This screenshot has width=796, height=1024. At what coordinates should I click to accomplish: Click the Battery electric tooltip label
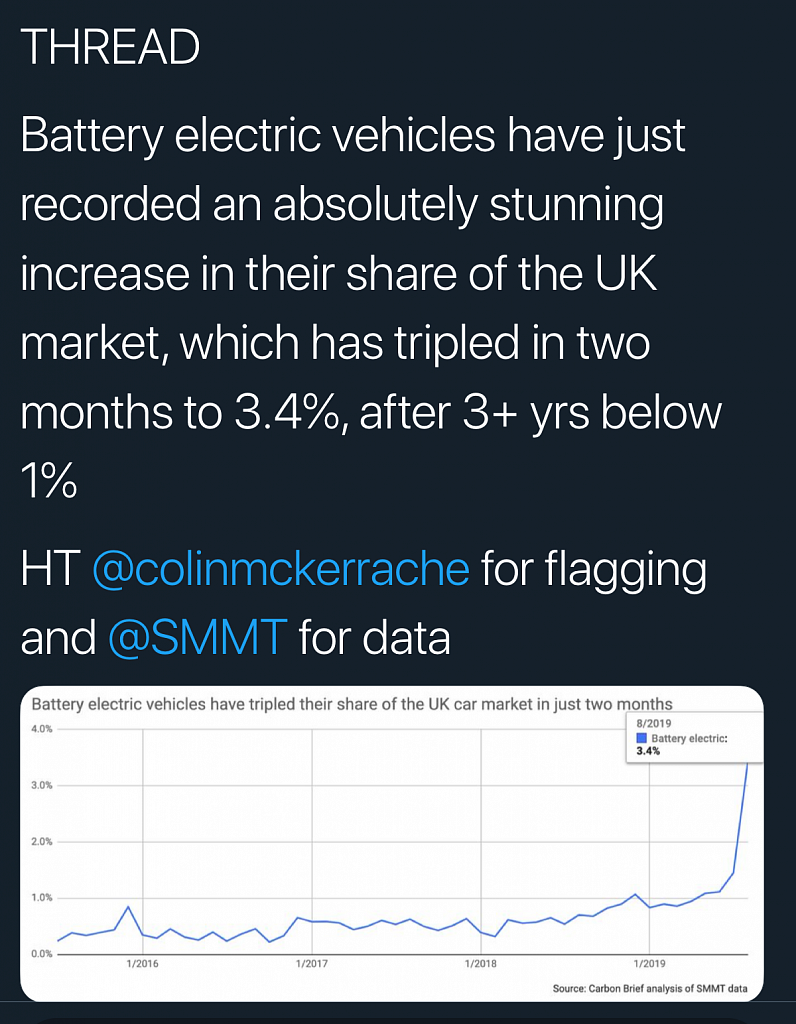click(690, 738)
